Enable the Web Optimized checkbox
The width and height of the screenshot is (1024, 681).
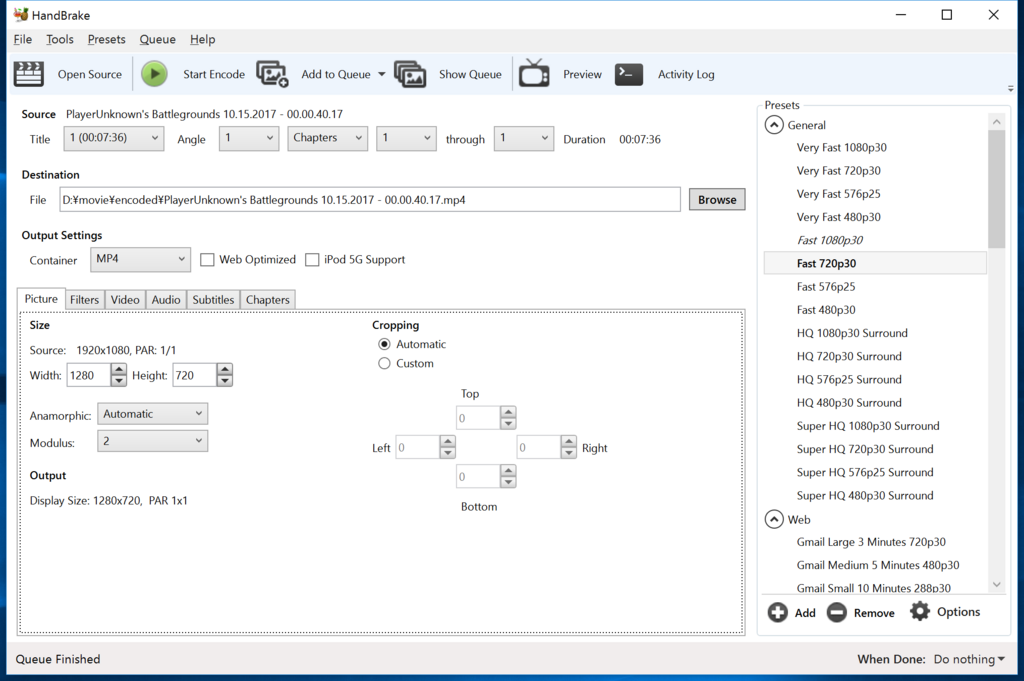click(207, 260)
